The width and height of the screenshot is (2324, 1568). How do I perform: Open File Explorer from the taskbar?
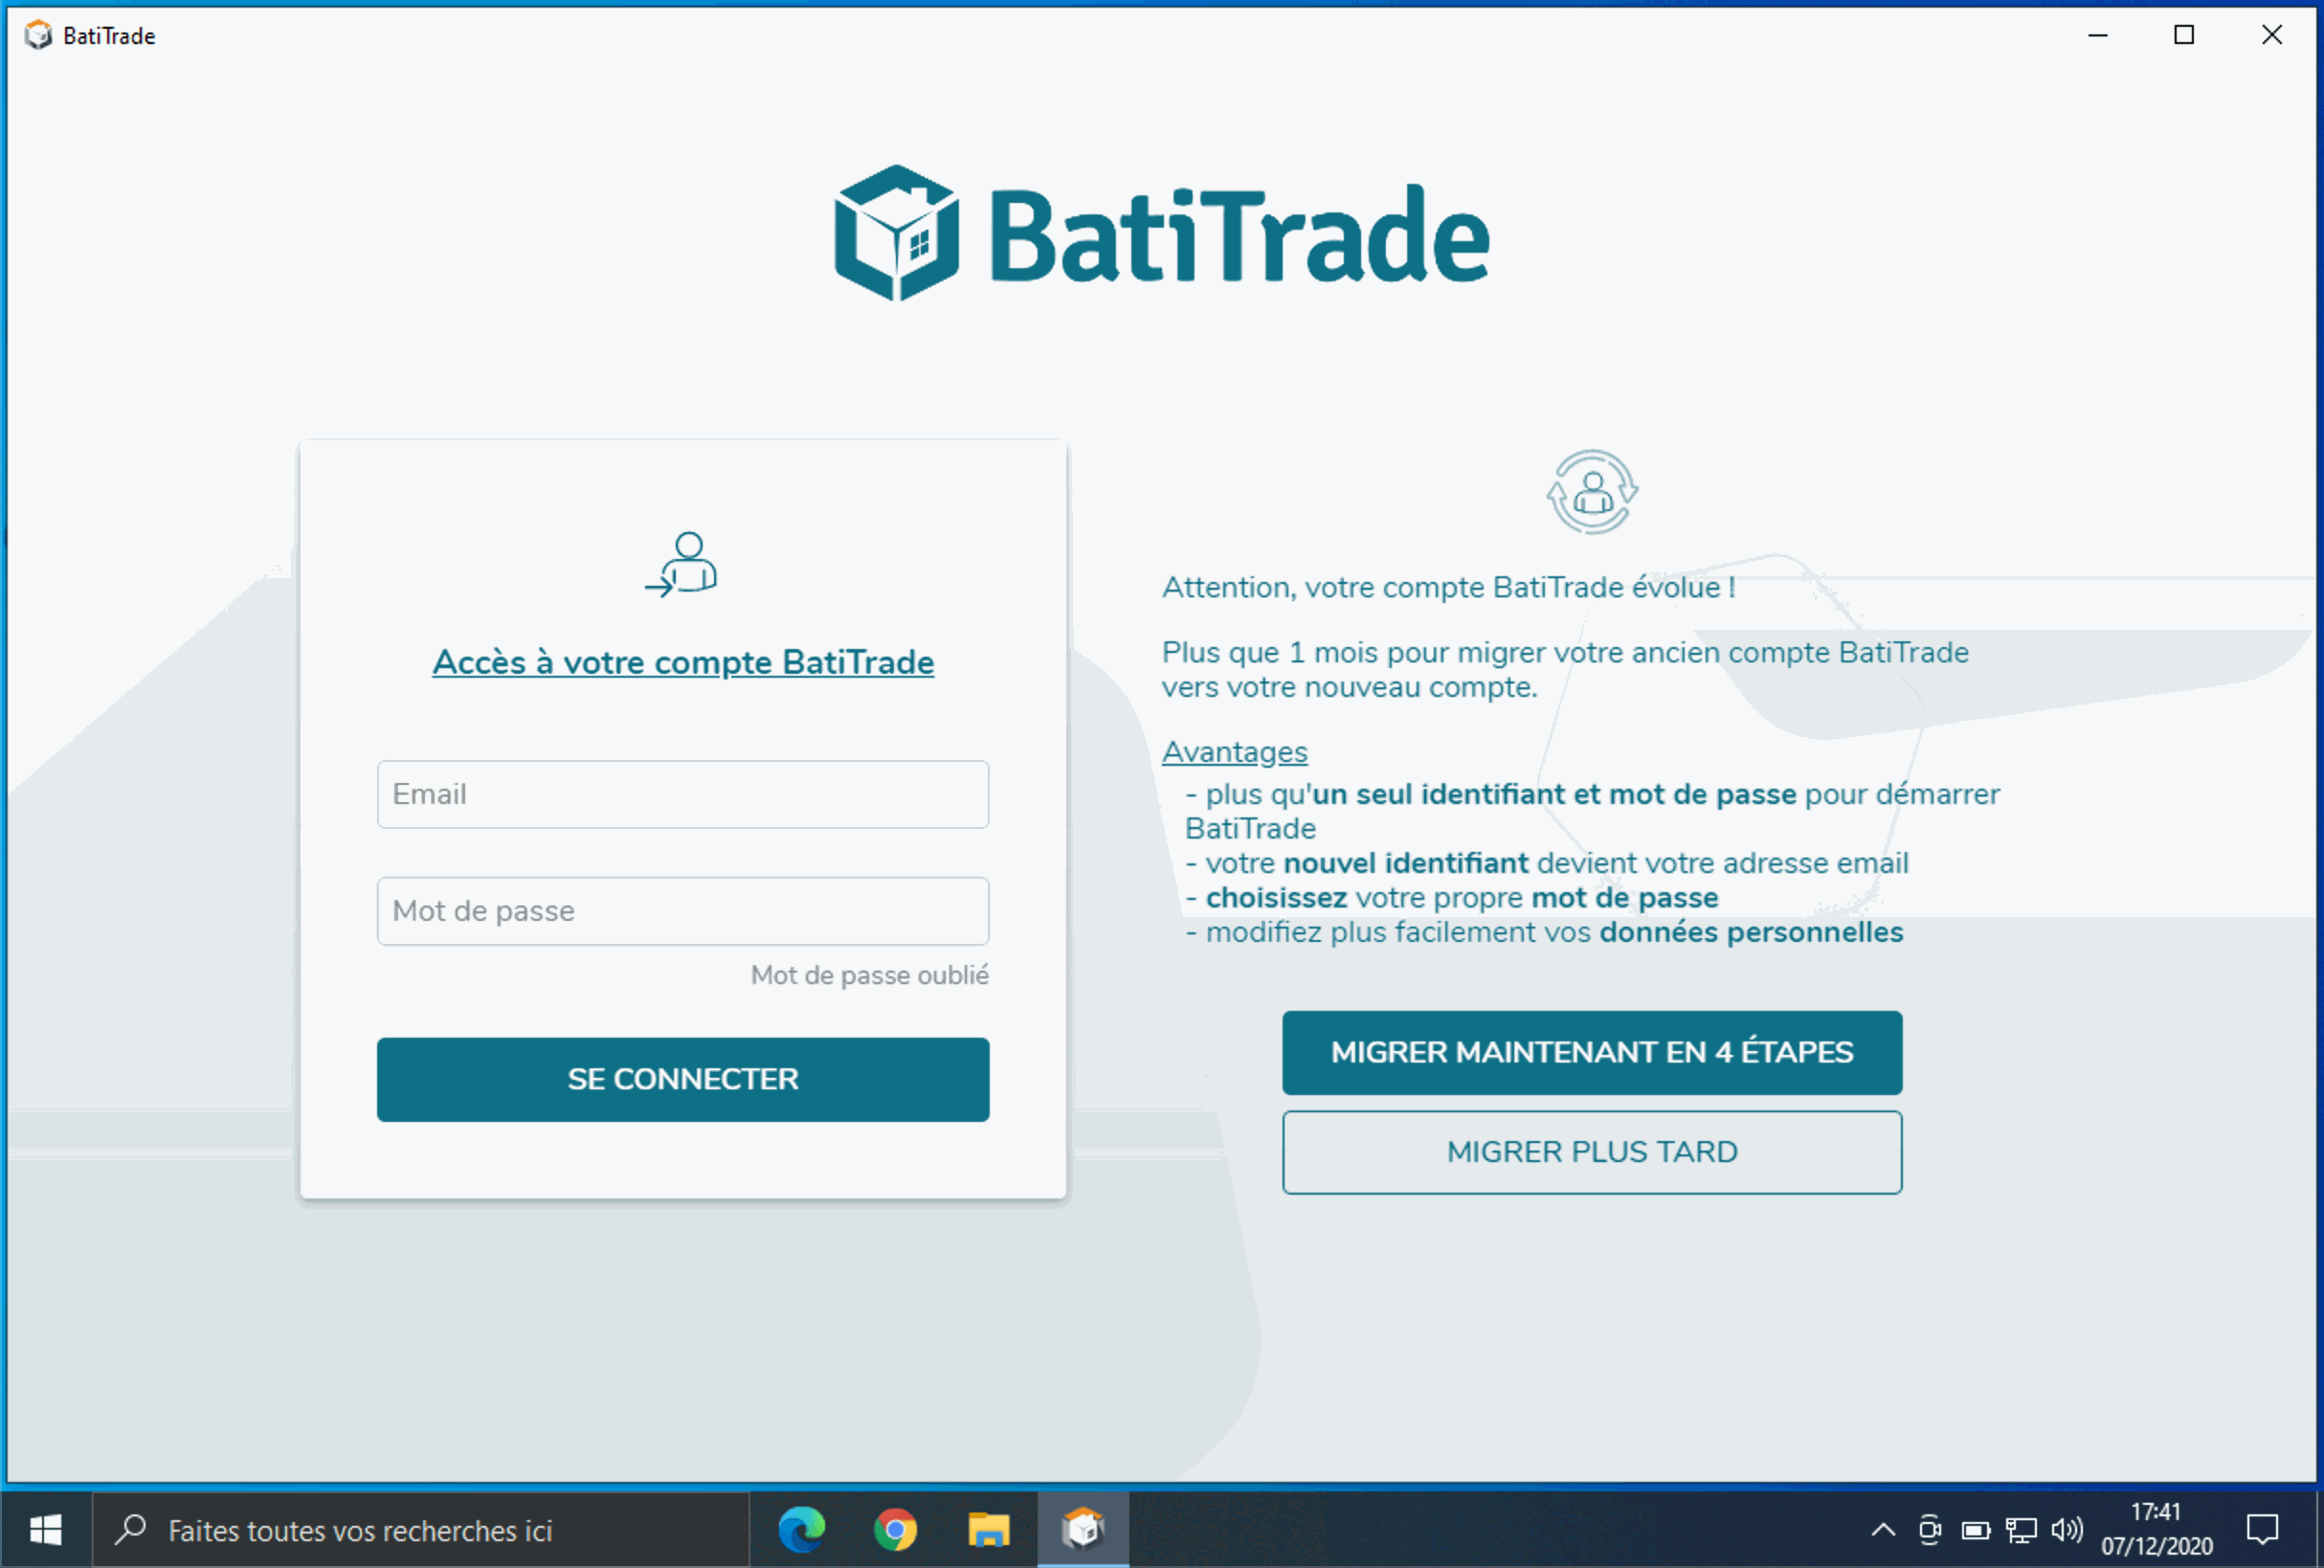tap(989, 1529)
